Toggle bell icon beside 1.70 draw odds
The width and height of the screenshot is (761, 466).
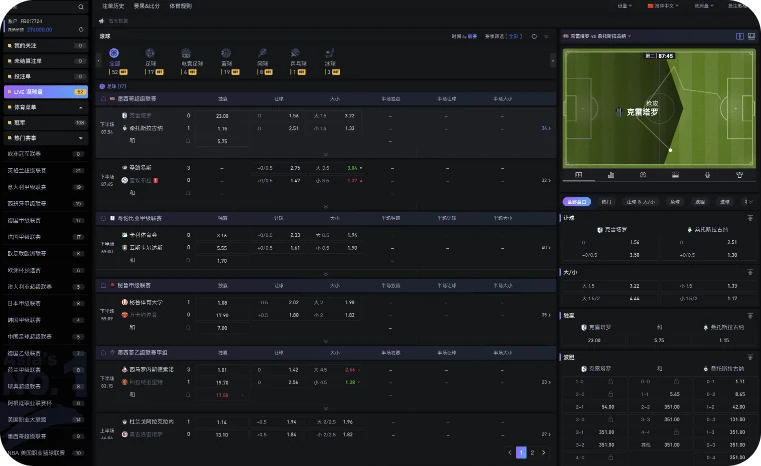click(188, 261)
